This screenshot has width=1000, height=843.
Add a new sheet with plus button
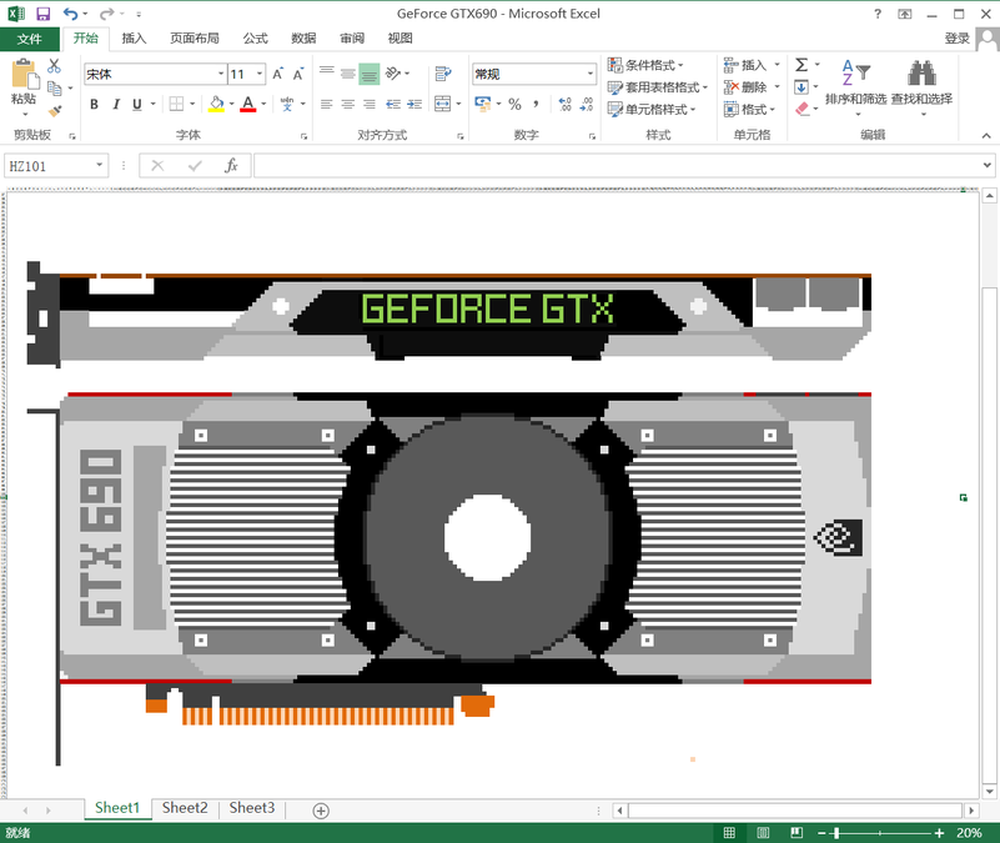(x=321, y=810)
